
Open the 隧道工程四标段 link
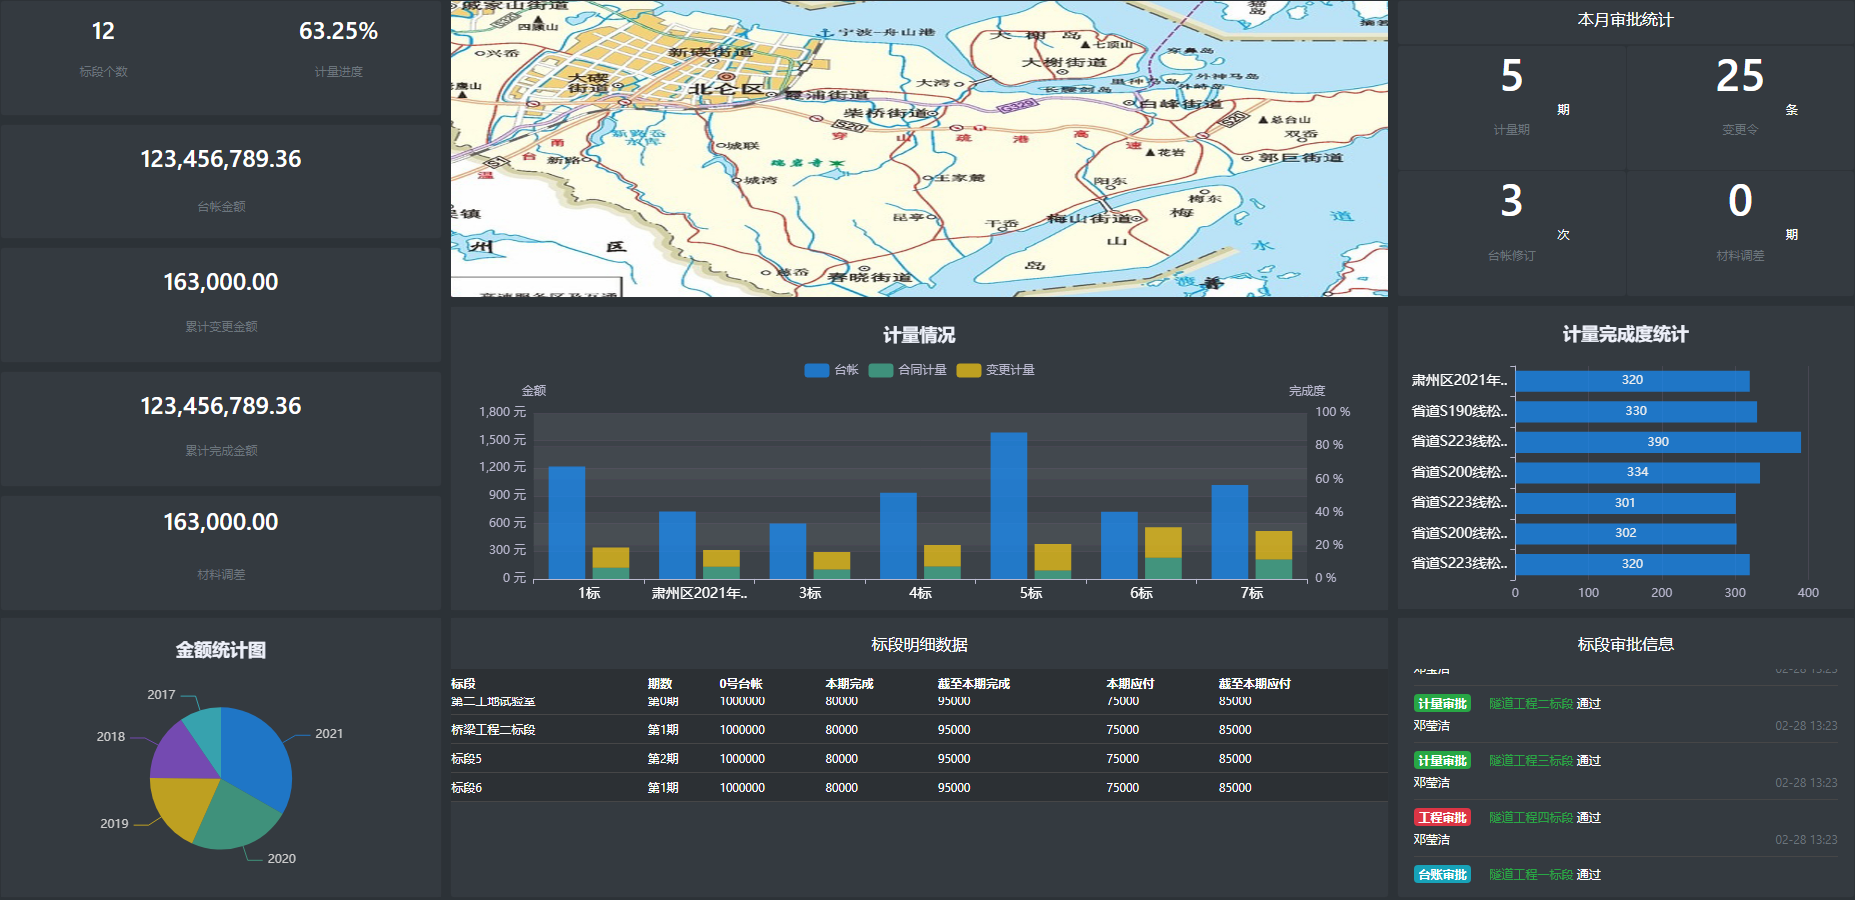point(1530,818)
